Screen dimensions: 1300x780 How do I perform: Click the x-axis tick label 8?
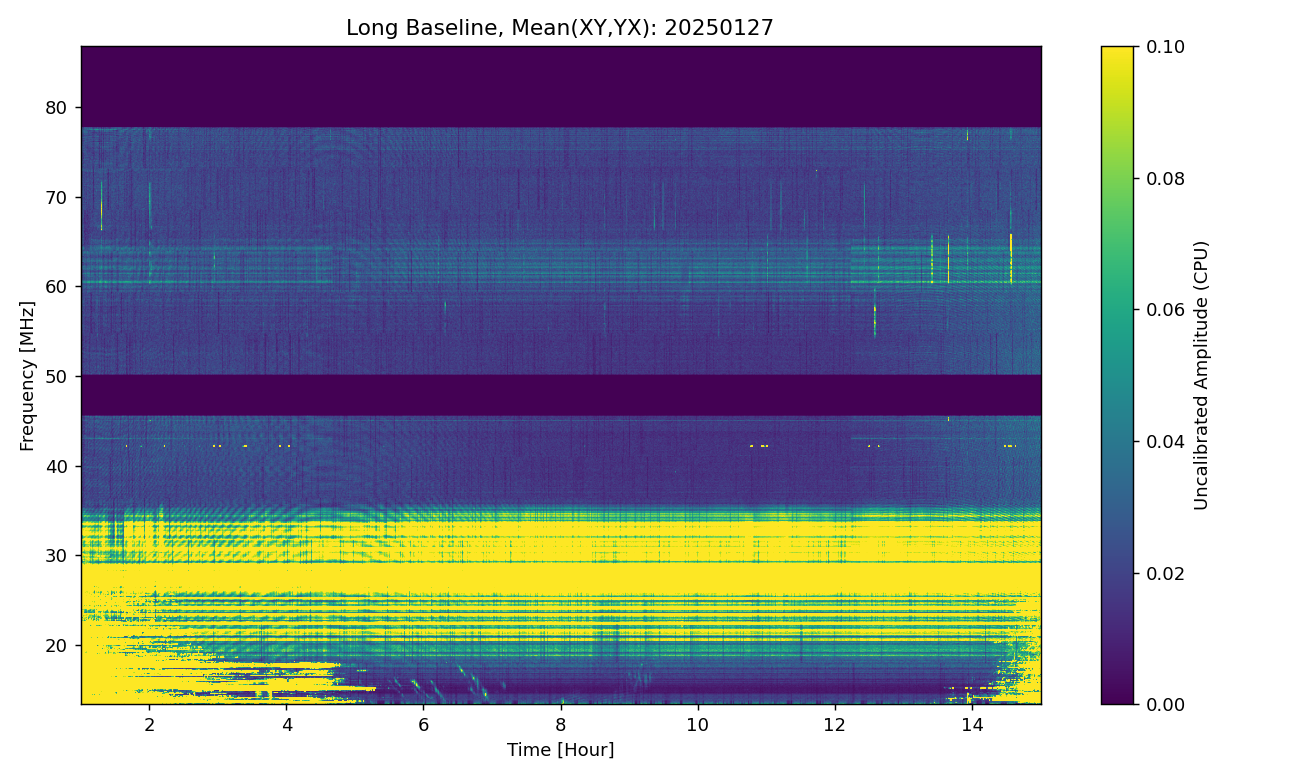(560, 723)
